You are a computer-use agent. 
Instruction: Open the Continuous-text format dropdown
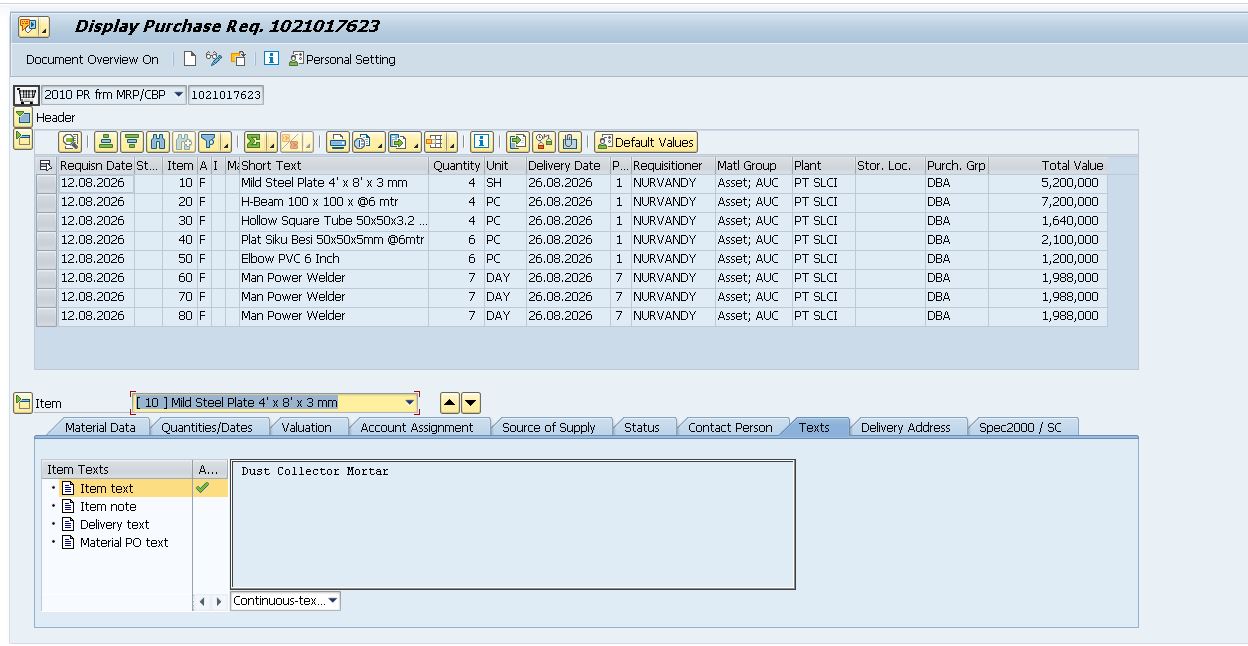click(333, 601)
